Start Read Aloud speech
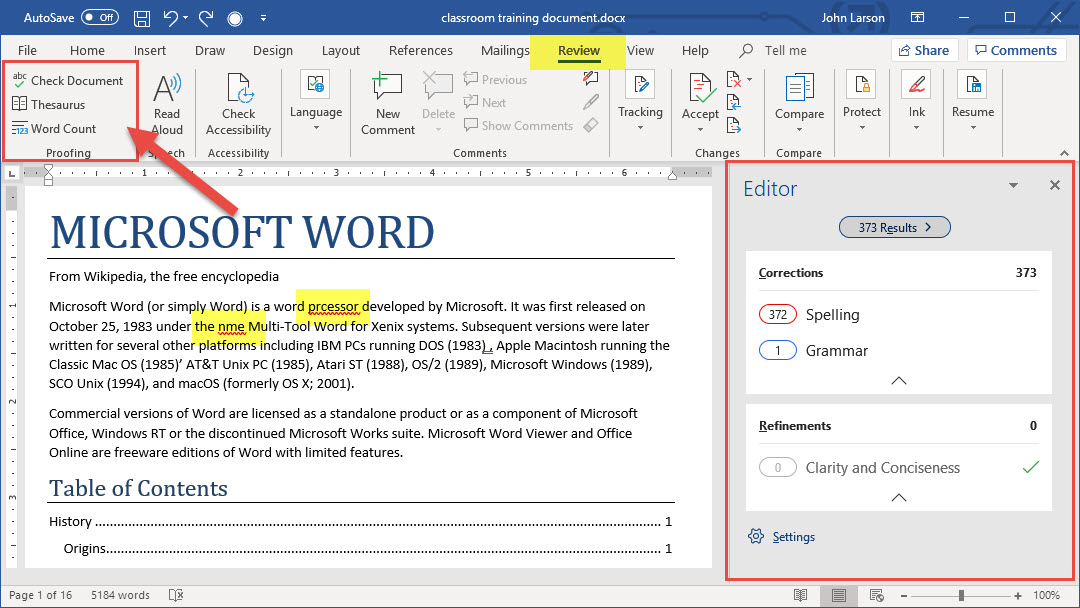The height and width of the screenshot is (608, 1080). click(x=167, y=103)
